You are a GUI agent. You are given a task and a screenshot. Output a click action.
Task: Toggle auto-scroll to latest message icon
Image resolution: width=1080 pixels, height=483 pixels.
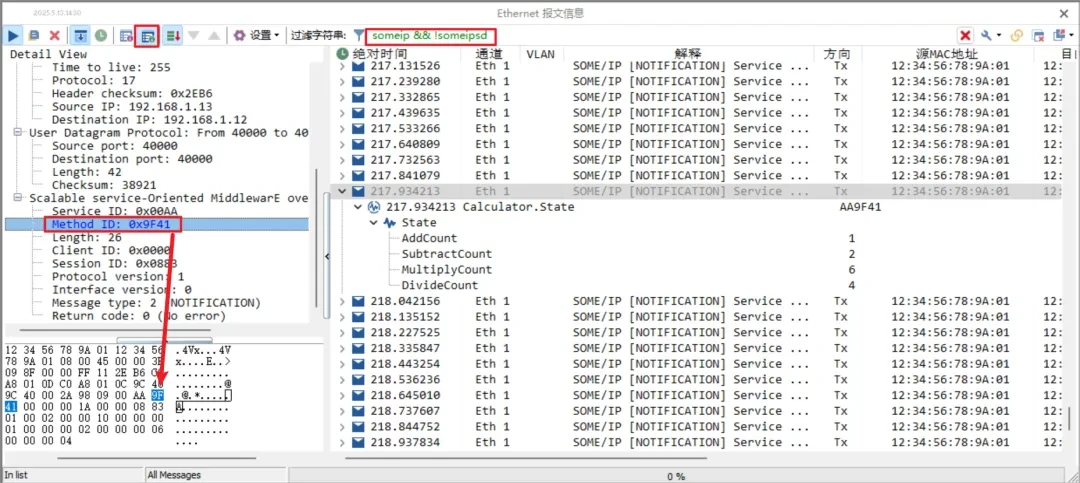81,35
